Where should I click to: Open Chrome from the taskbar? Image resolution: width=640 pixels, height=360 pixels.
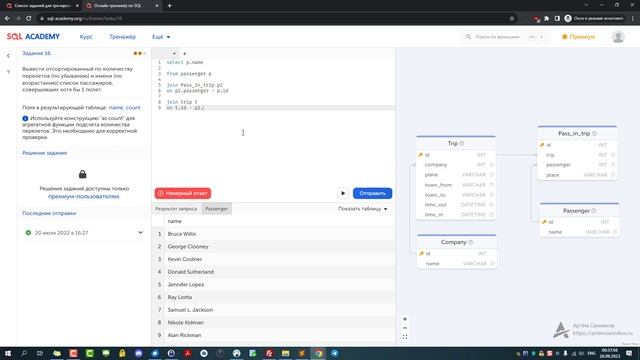point(318,353)
